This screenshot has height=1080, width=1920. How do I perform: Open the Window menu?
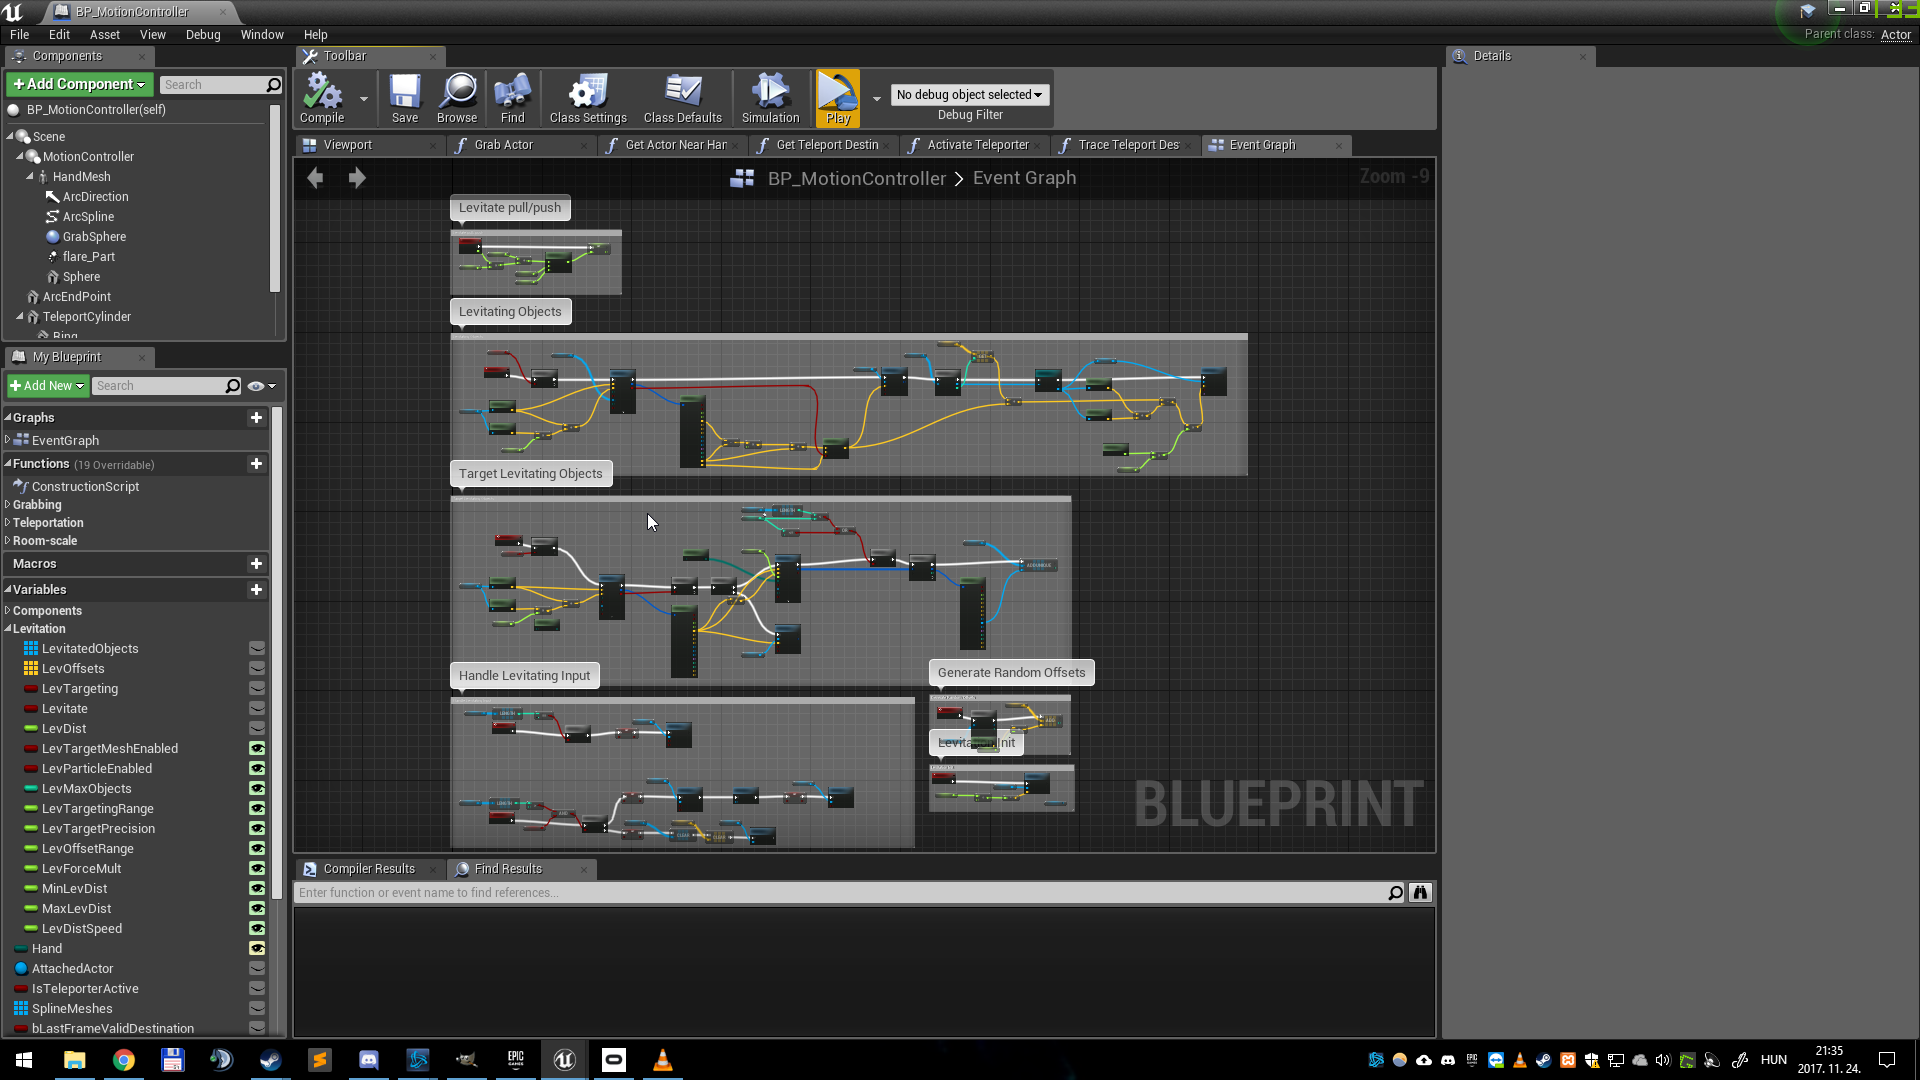point(262,34)
